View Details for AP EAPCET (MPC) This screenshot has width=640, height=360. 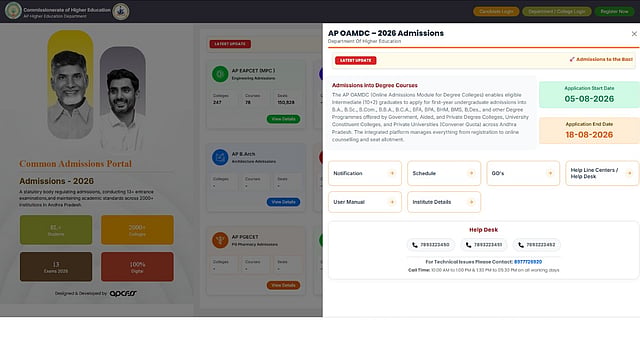coord(283,119)
